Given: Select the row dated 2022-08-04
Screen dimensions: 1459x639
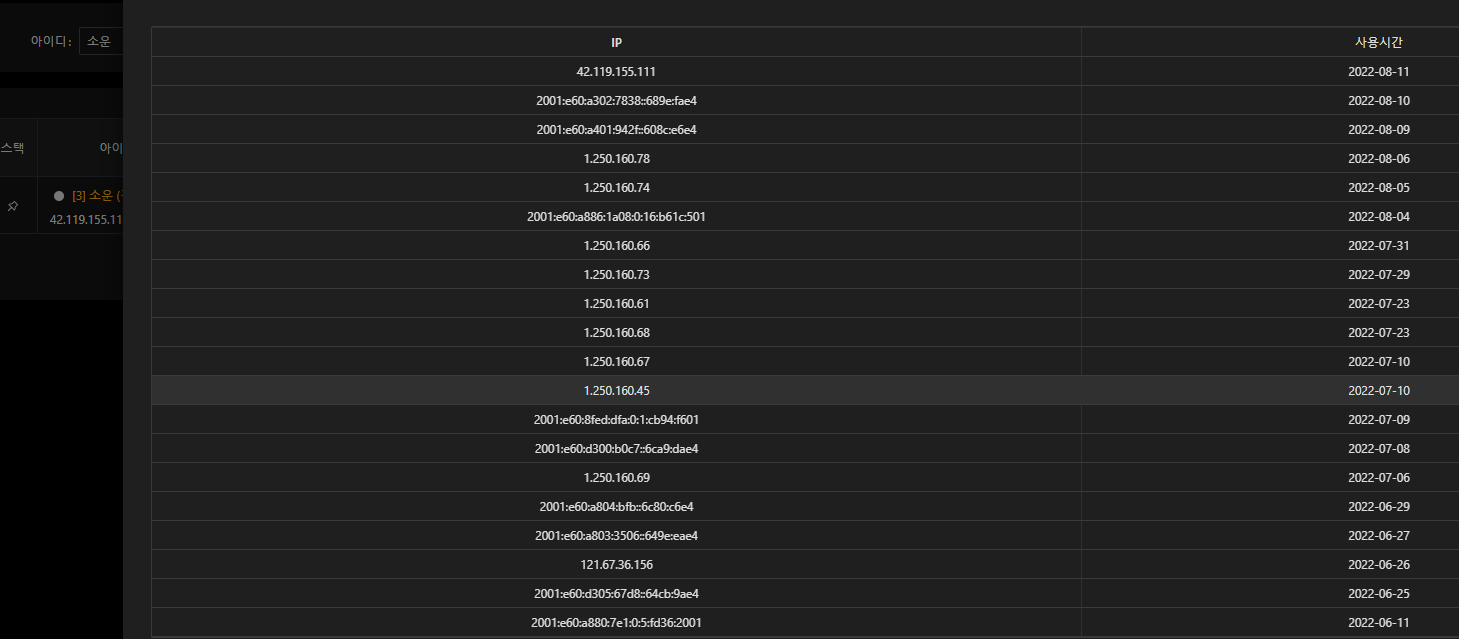Looking at the screenshot, I should 805,216.
